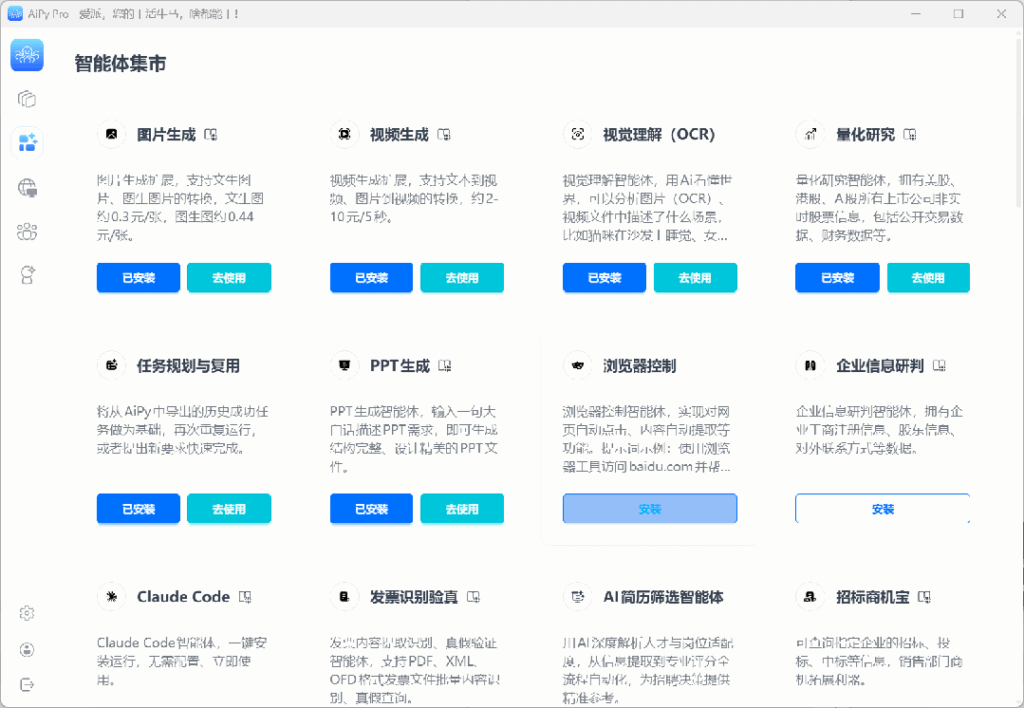Open the AI简历筛选智能体 card title
Image resolution: width=1024 pixels, height=708 pixels.
pyautogui.click(x=663, y=597)
